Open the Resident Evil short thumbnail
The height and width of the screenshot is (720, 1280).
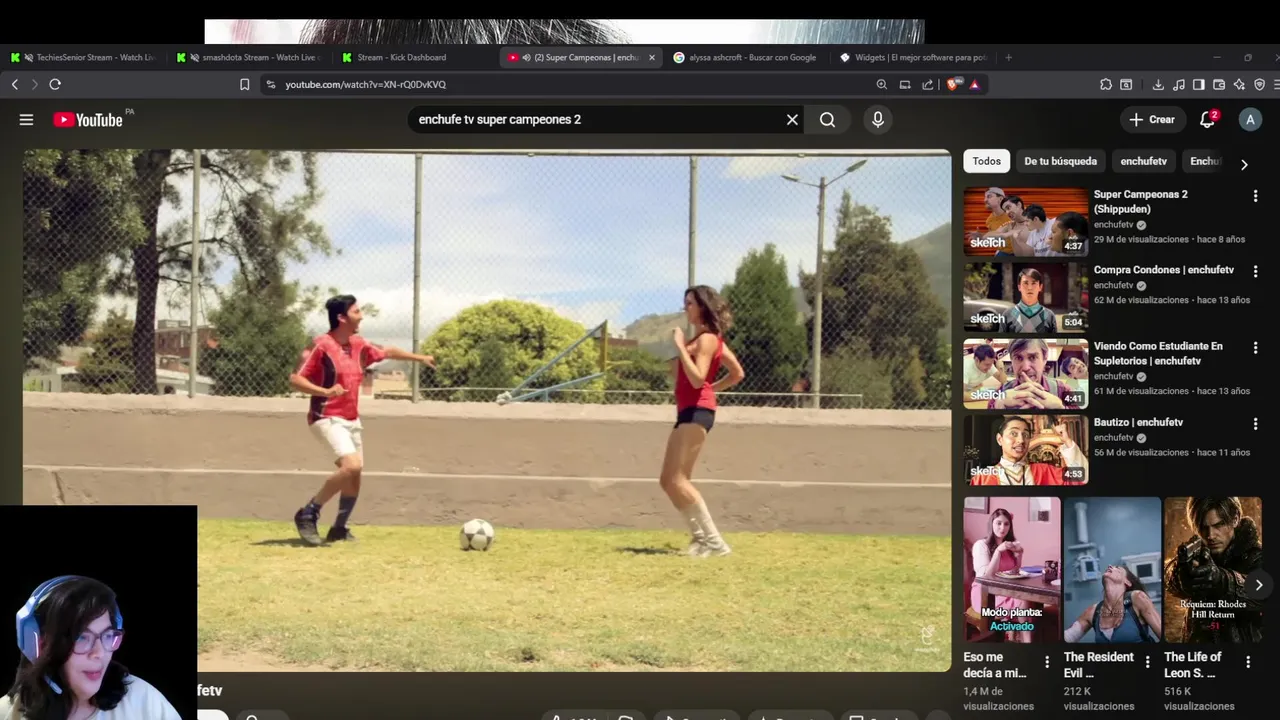(x=1112, y=570)
